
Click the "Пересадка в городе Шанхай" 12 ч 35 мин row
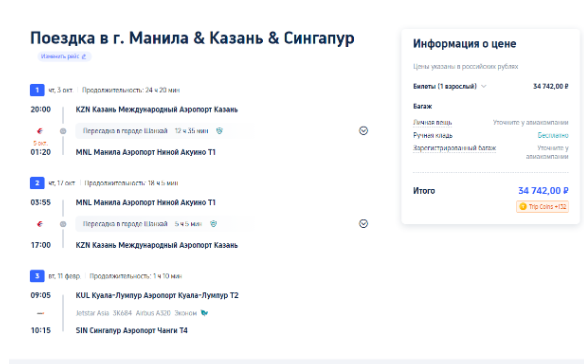point(164,131)
